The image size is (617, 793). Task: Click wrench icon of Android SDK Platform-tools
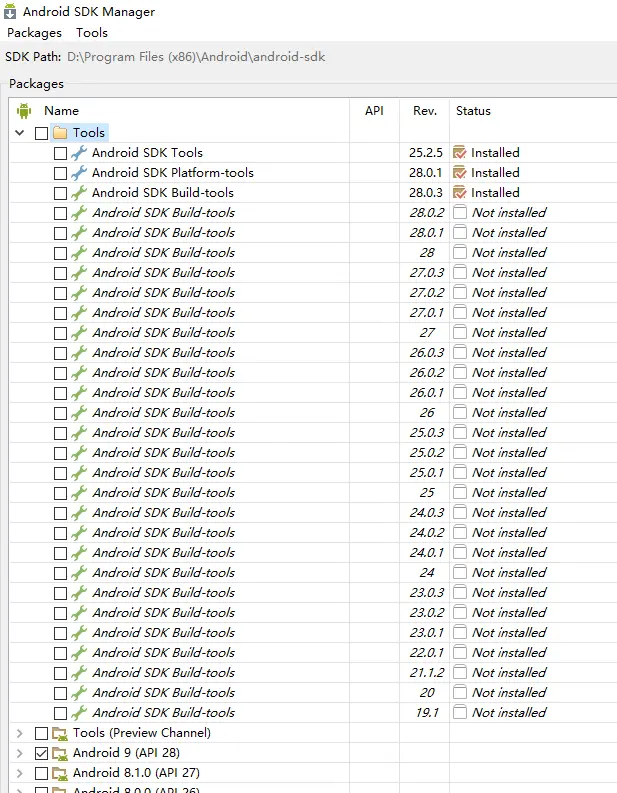coord(79,172)
